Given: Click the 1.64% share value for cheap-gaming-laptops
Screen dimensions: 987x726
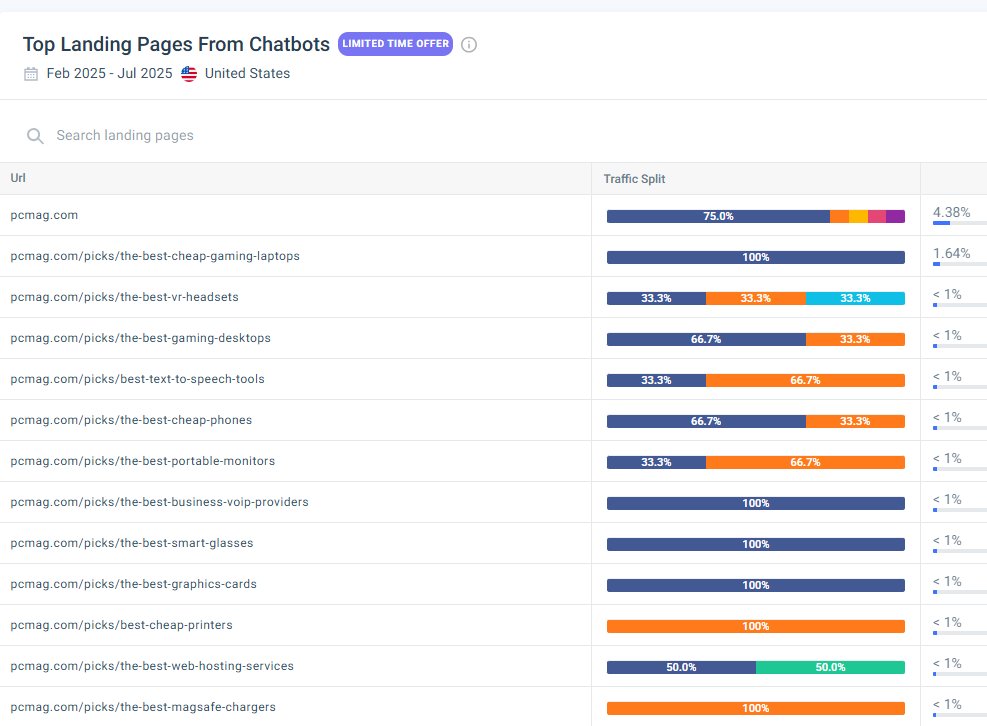Looking at the screenshot, I should click(951, 253).
